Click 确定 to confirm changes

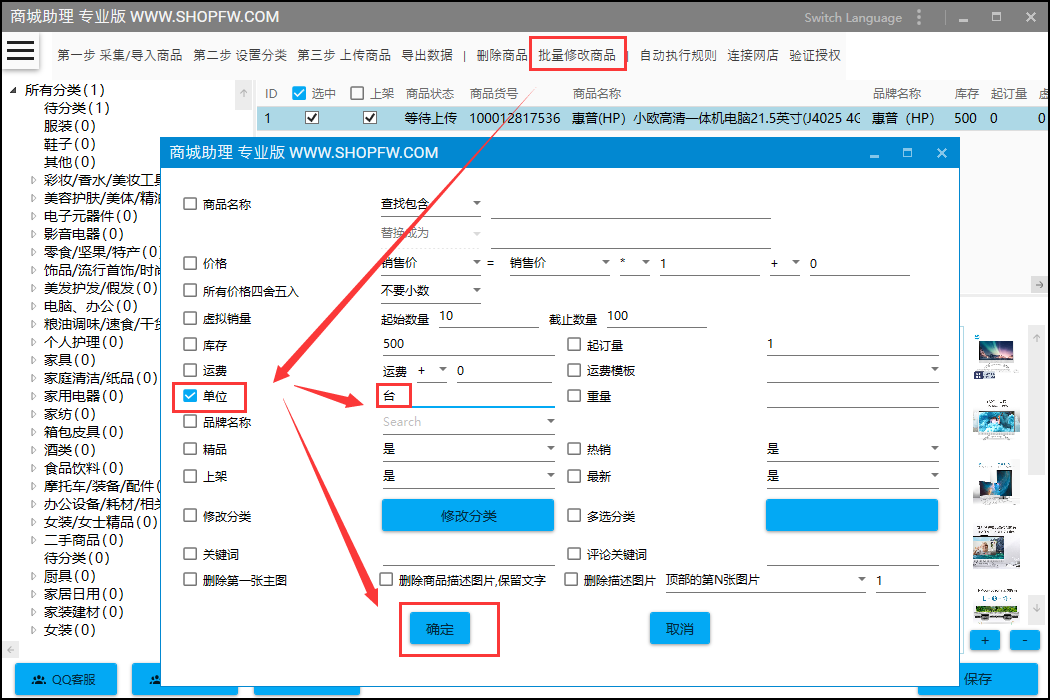[440, 629]
